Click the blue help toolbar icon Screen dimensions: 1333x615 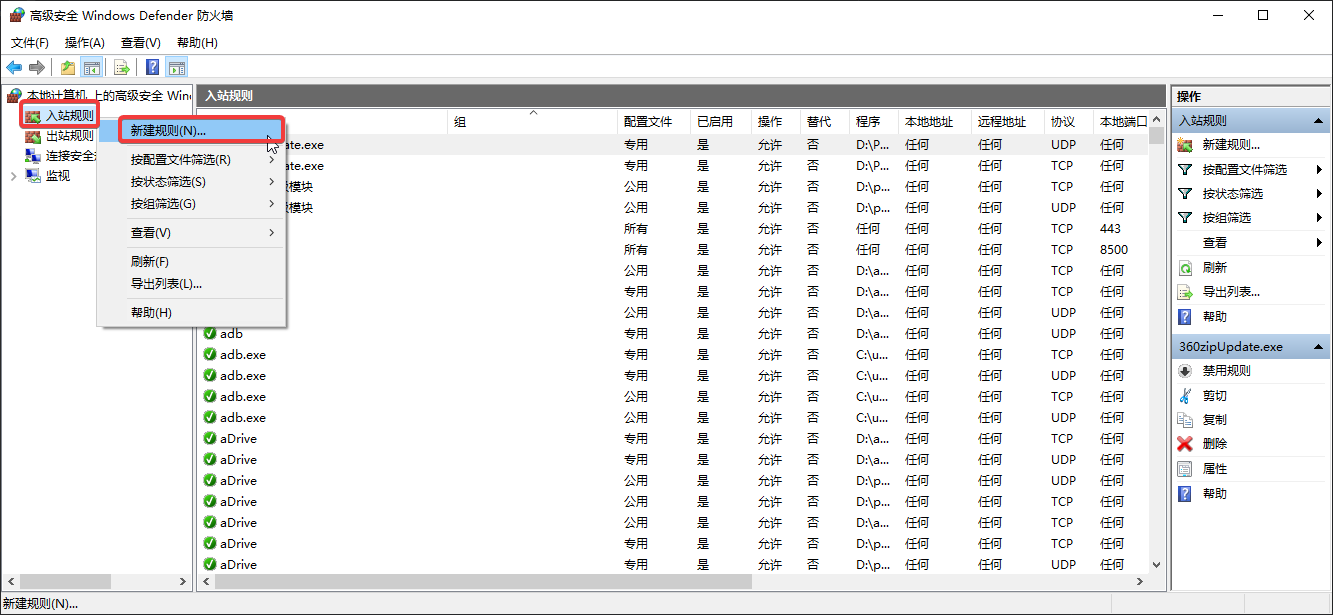[x=152, y=68]
